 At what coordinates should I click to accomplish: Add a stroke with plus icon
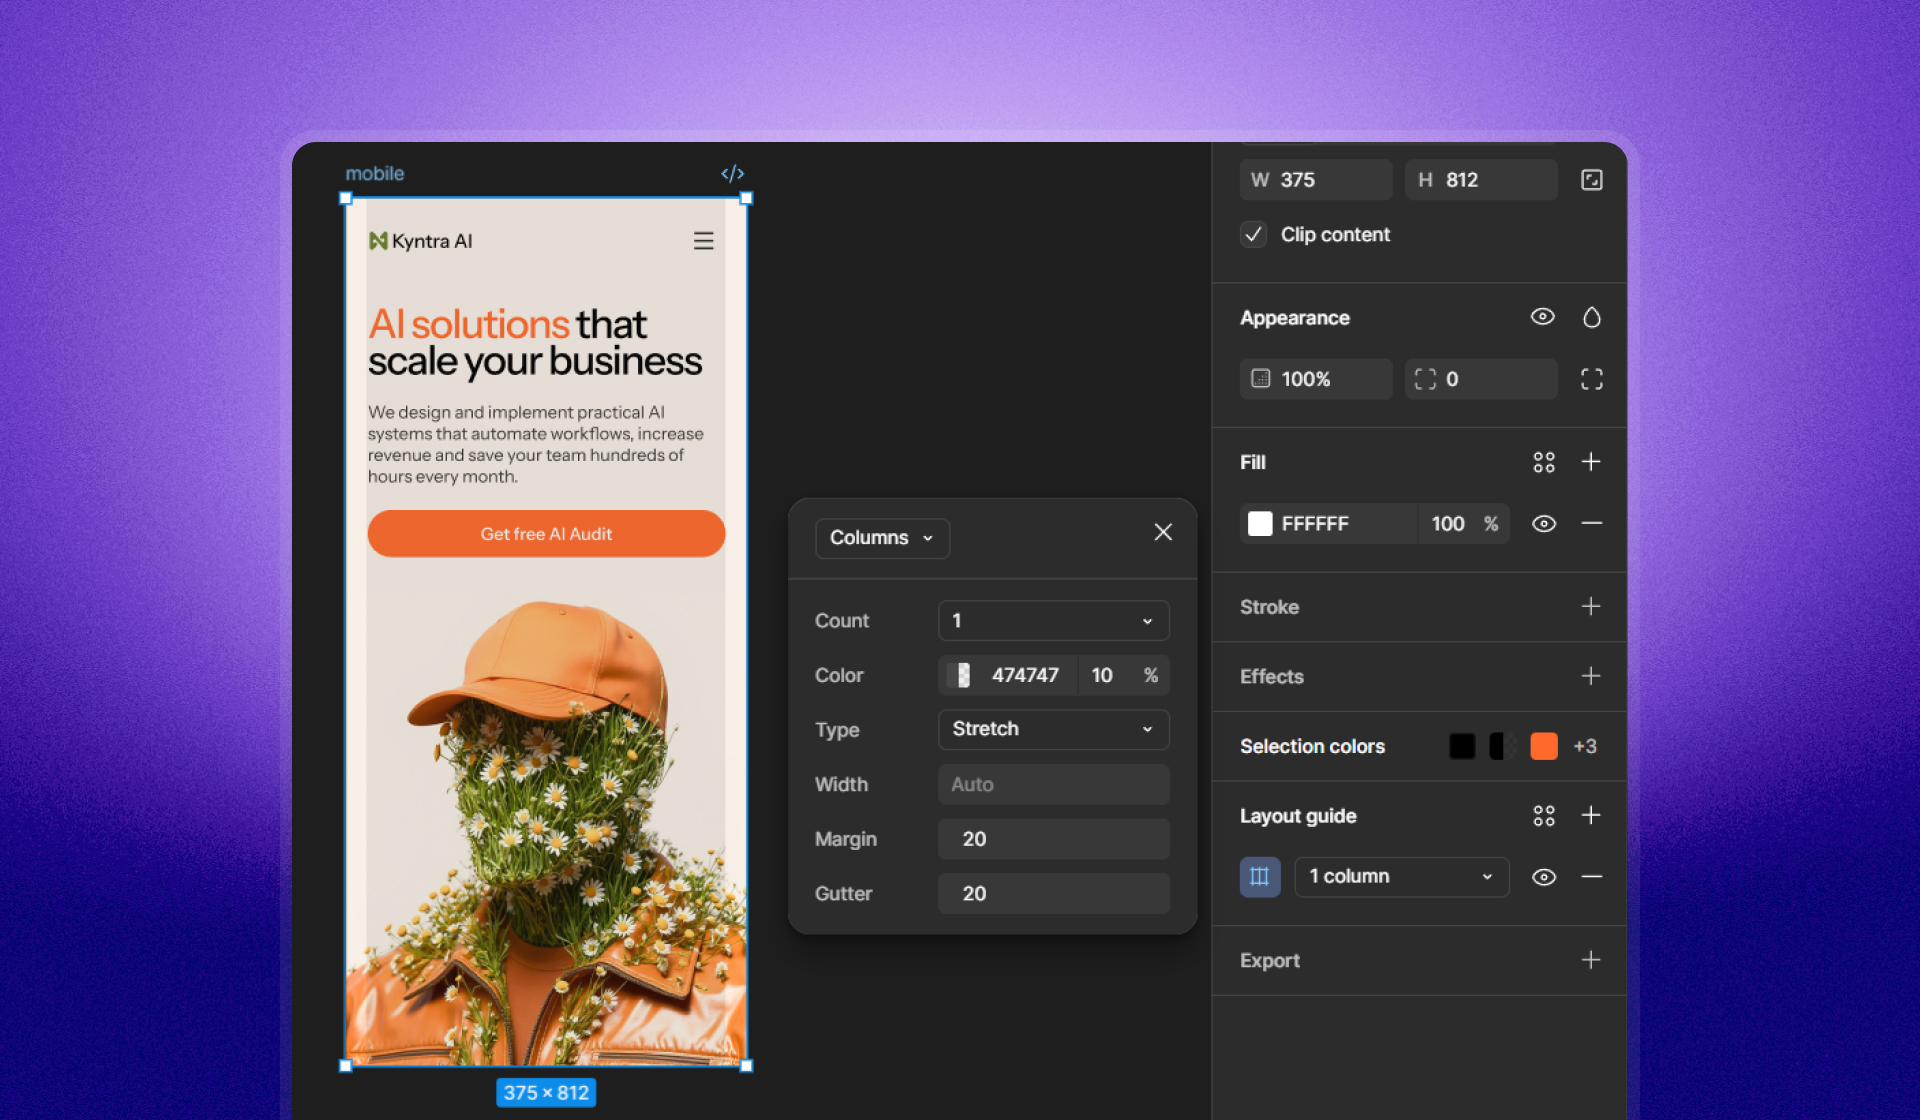[1591, 607]
